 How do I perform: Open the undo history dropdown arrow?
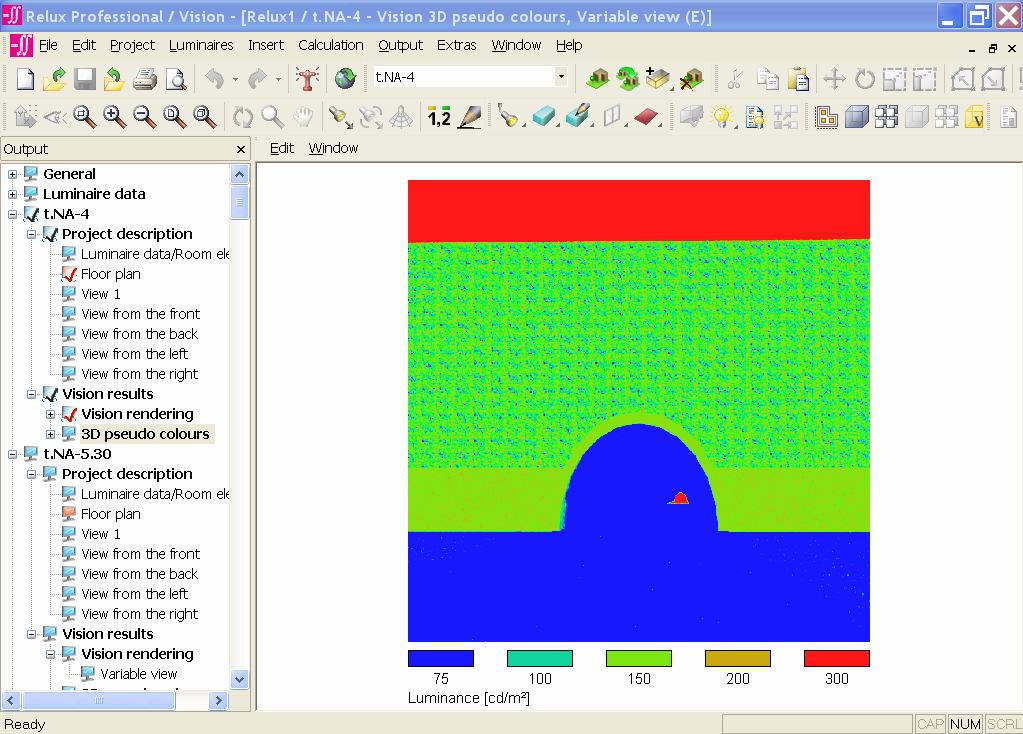coord(236,79)
